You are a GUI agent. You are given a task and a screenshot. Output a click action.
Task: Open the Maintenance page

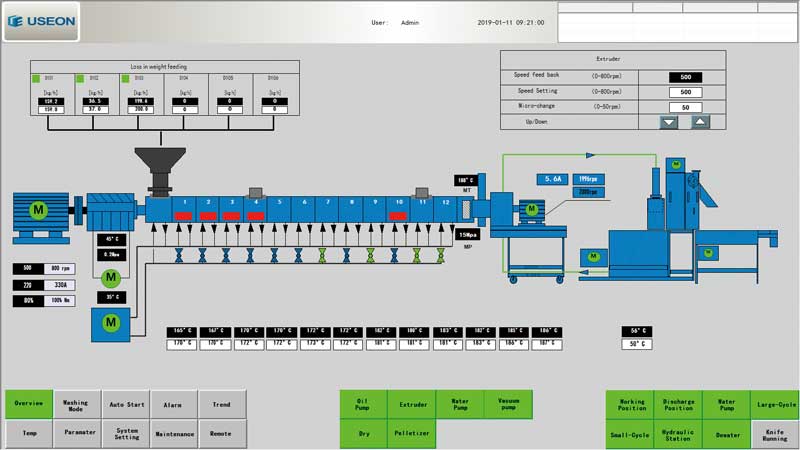[x=173, y=434]
